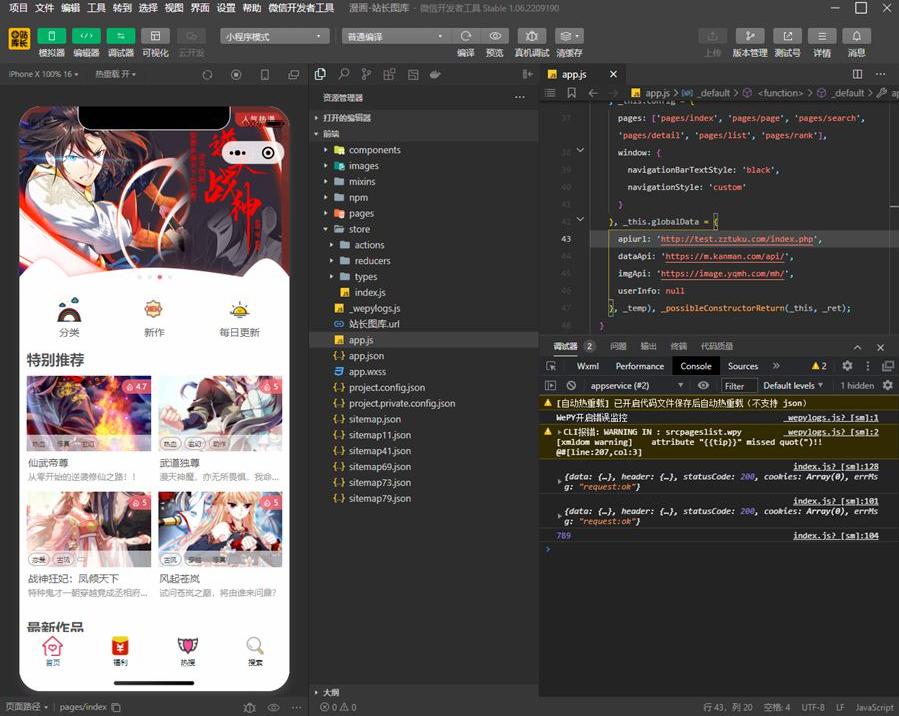
Task: Open the visualization (可视化) panel
Action: coord(155,36)
